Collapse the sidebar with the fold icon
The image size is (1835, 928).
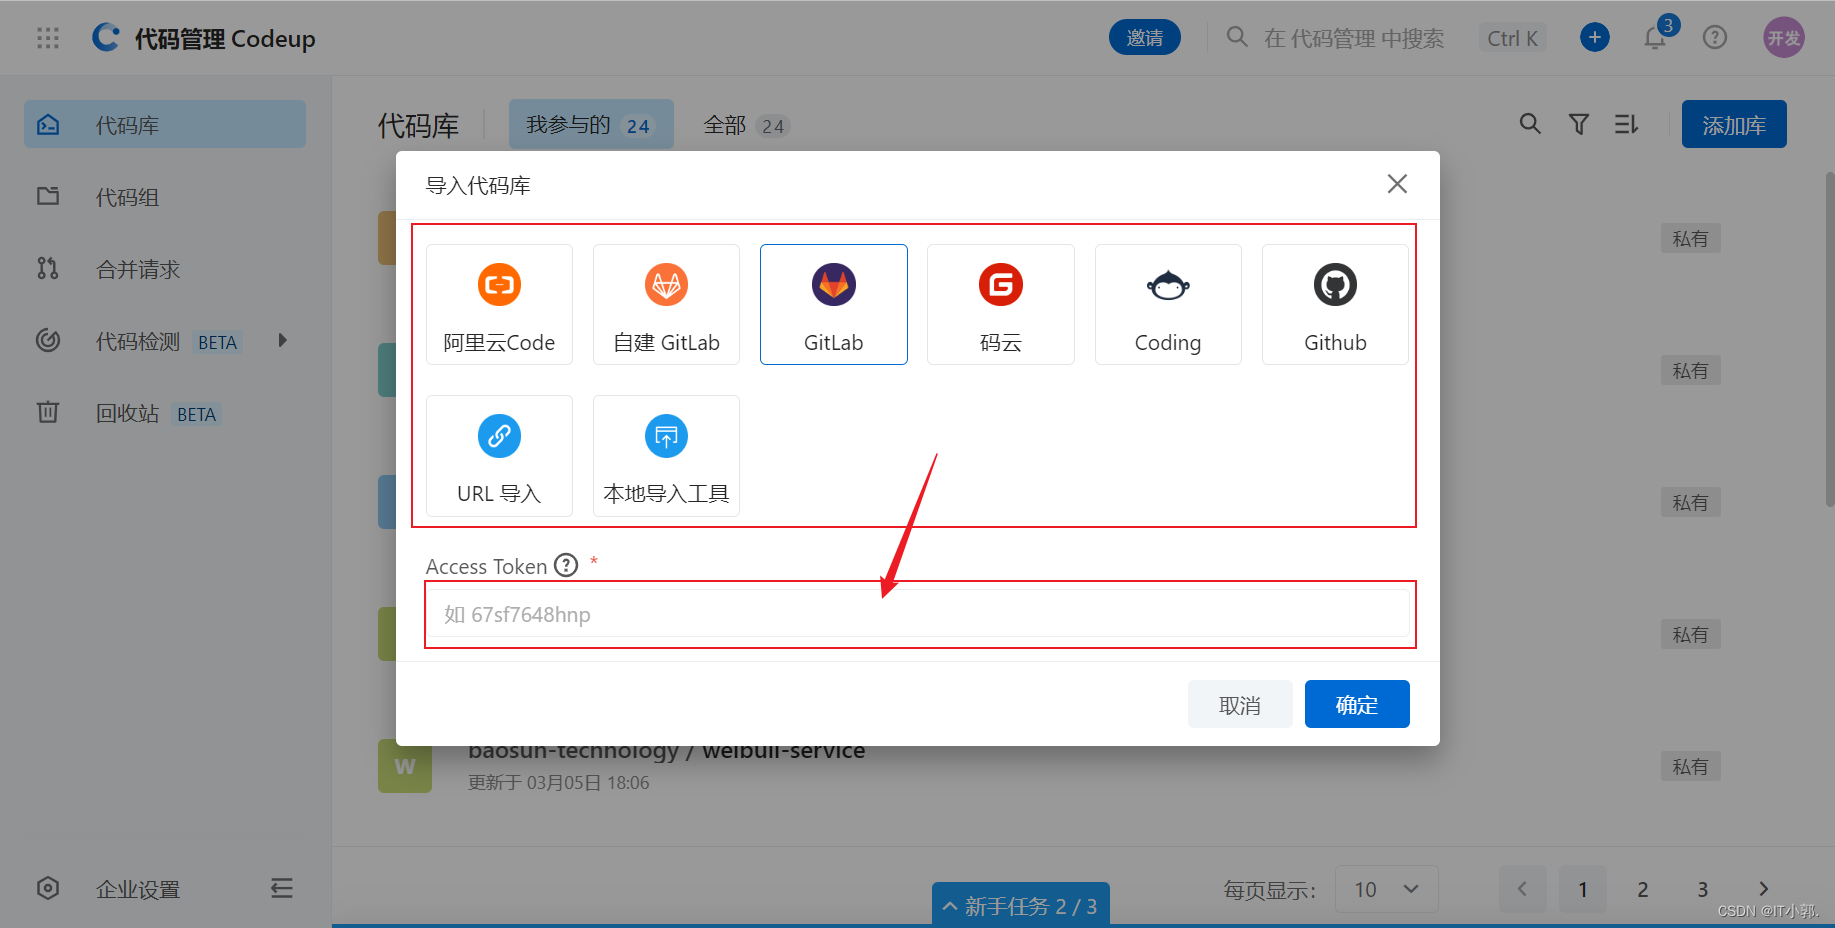[282, 888]
